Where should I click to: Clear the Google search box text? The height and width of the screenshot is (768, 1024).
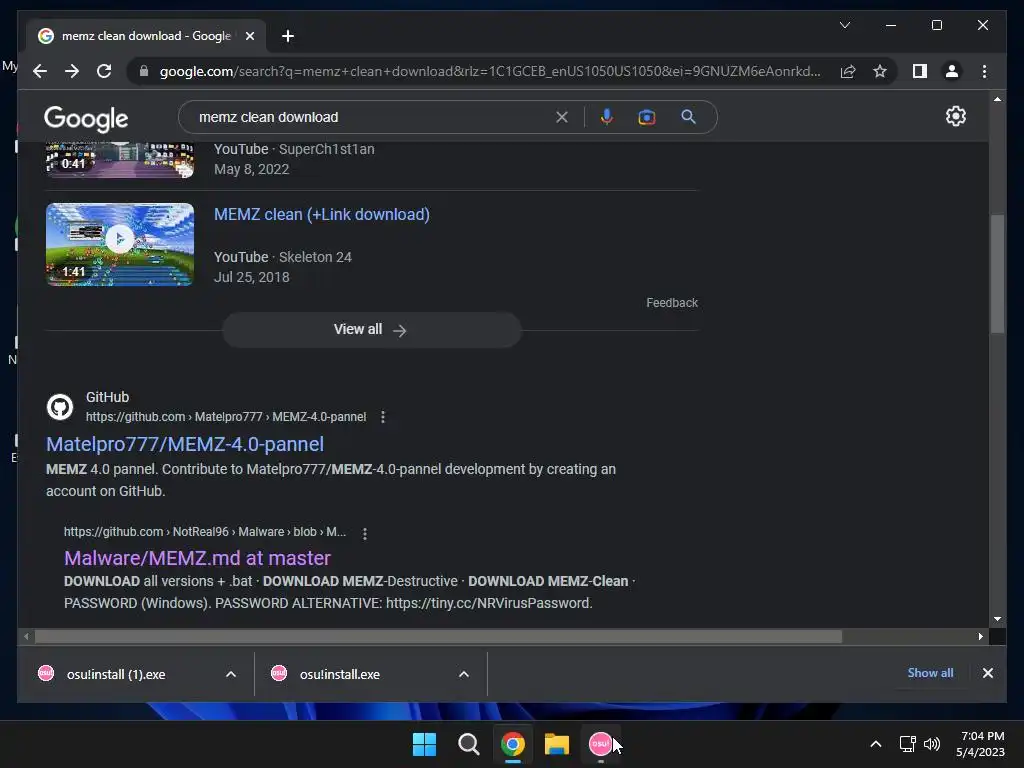tap(562, 117)
